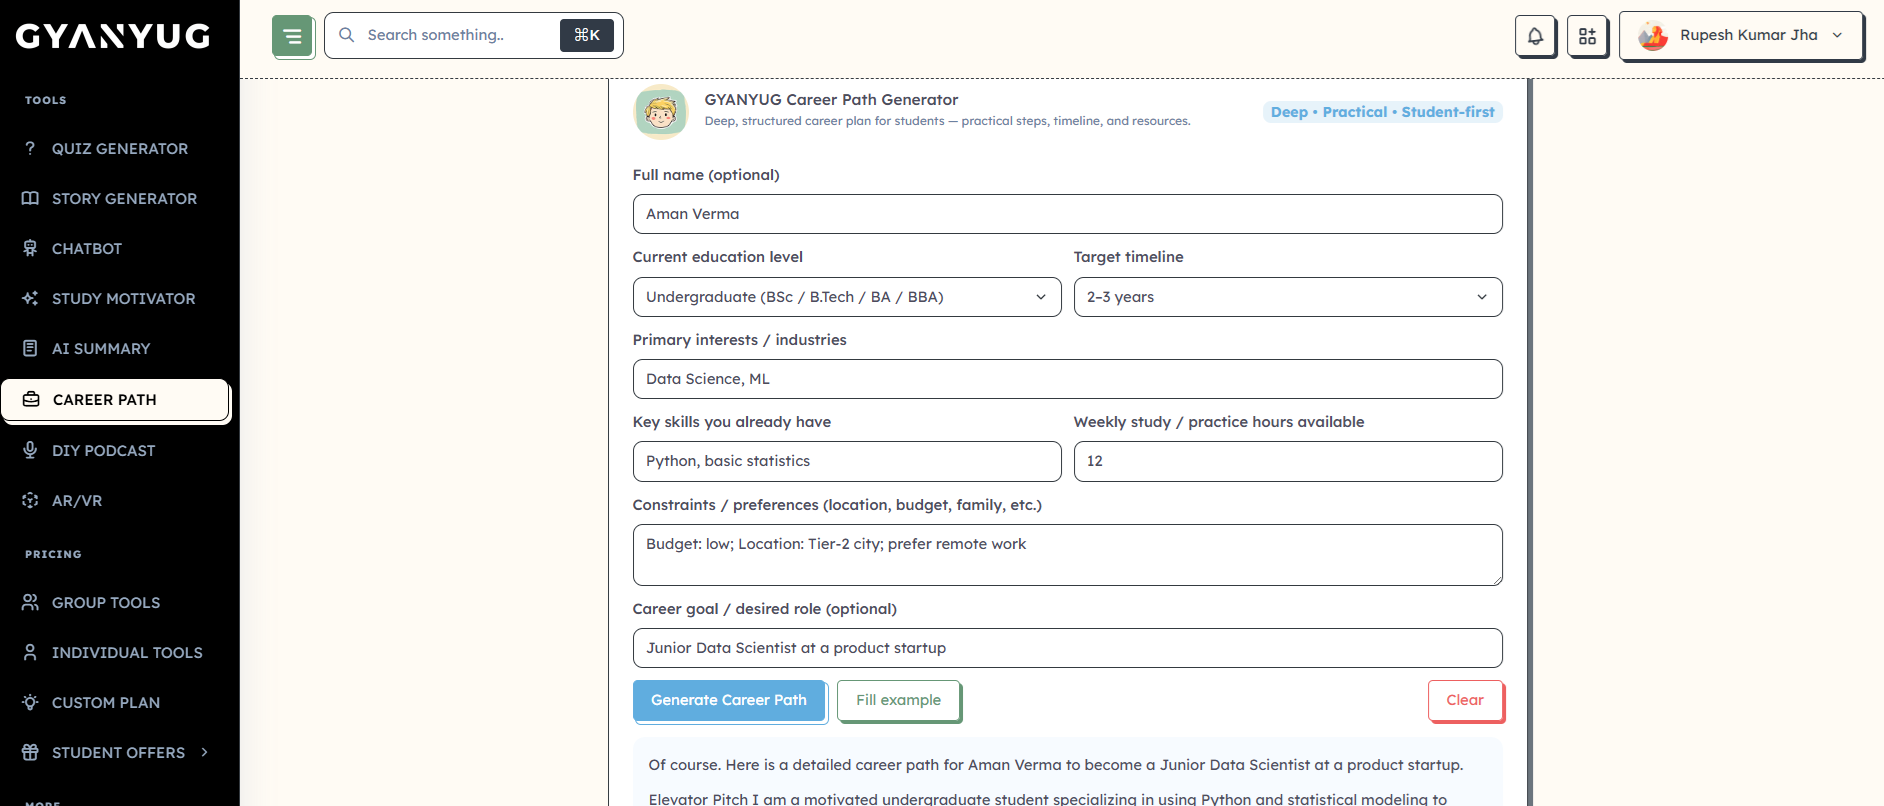This screenshot has height=806, width=1884.
Task: Open Rupesh Kumar Jha account menu
Action: click(x=1740, y=36)
